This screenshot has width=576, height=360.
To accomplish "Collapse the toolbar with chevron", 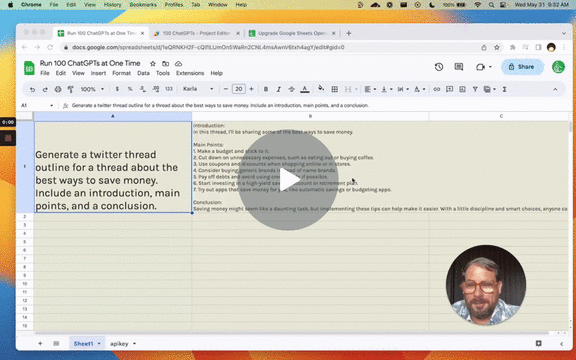I will [x=555, y=89].
